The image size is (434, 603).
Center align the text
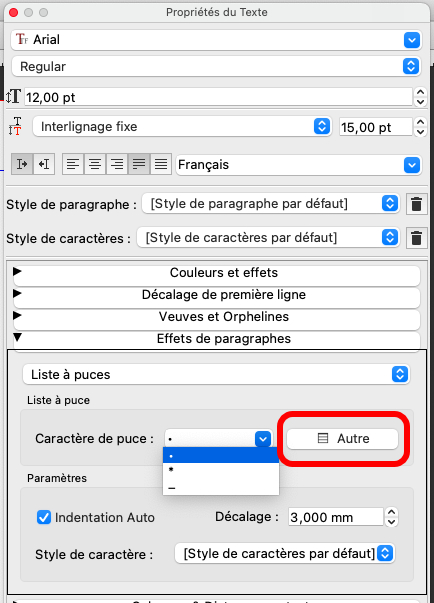(95, 164)
